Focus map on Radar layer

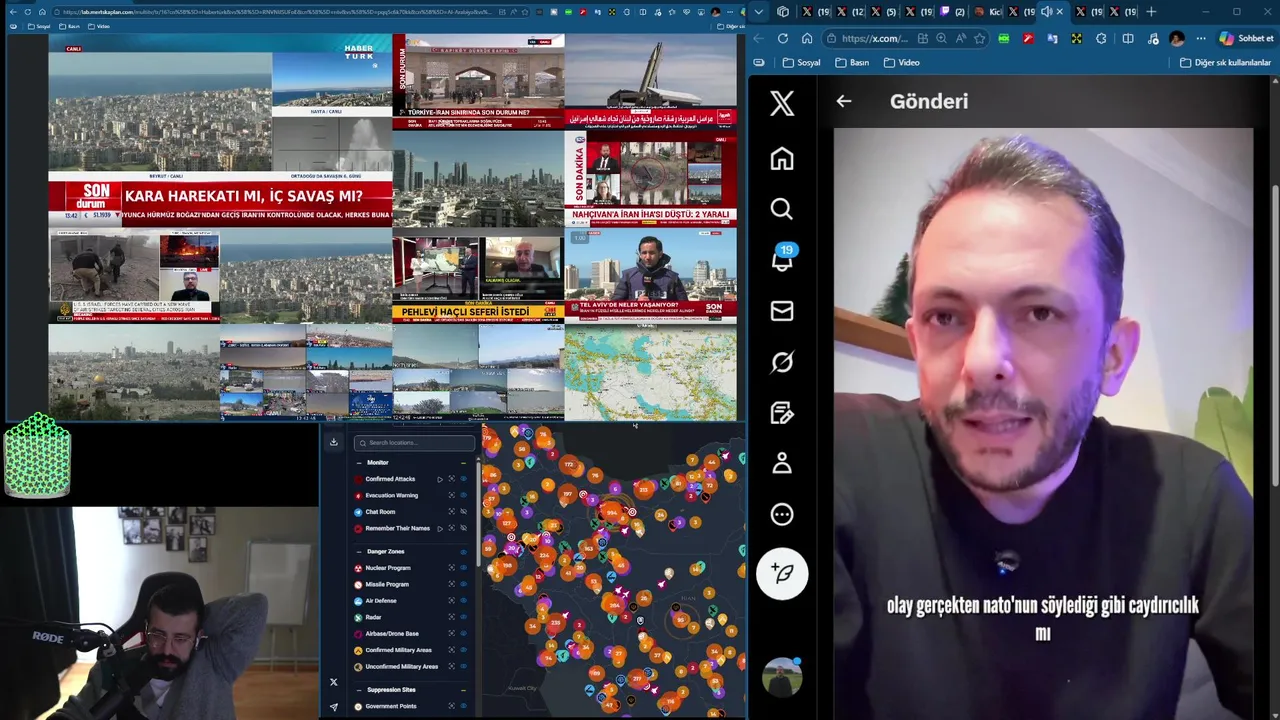click(451, 617)
